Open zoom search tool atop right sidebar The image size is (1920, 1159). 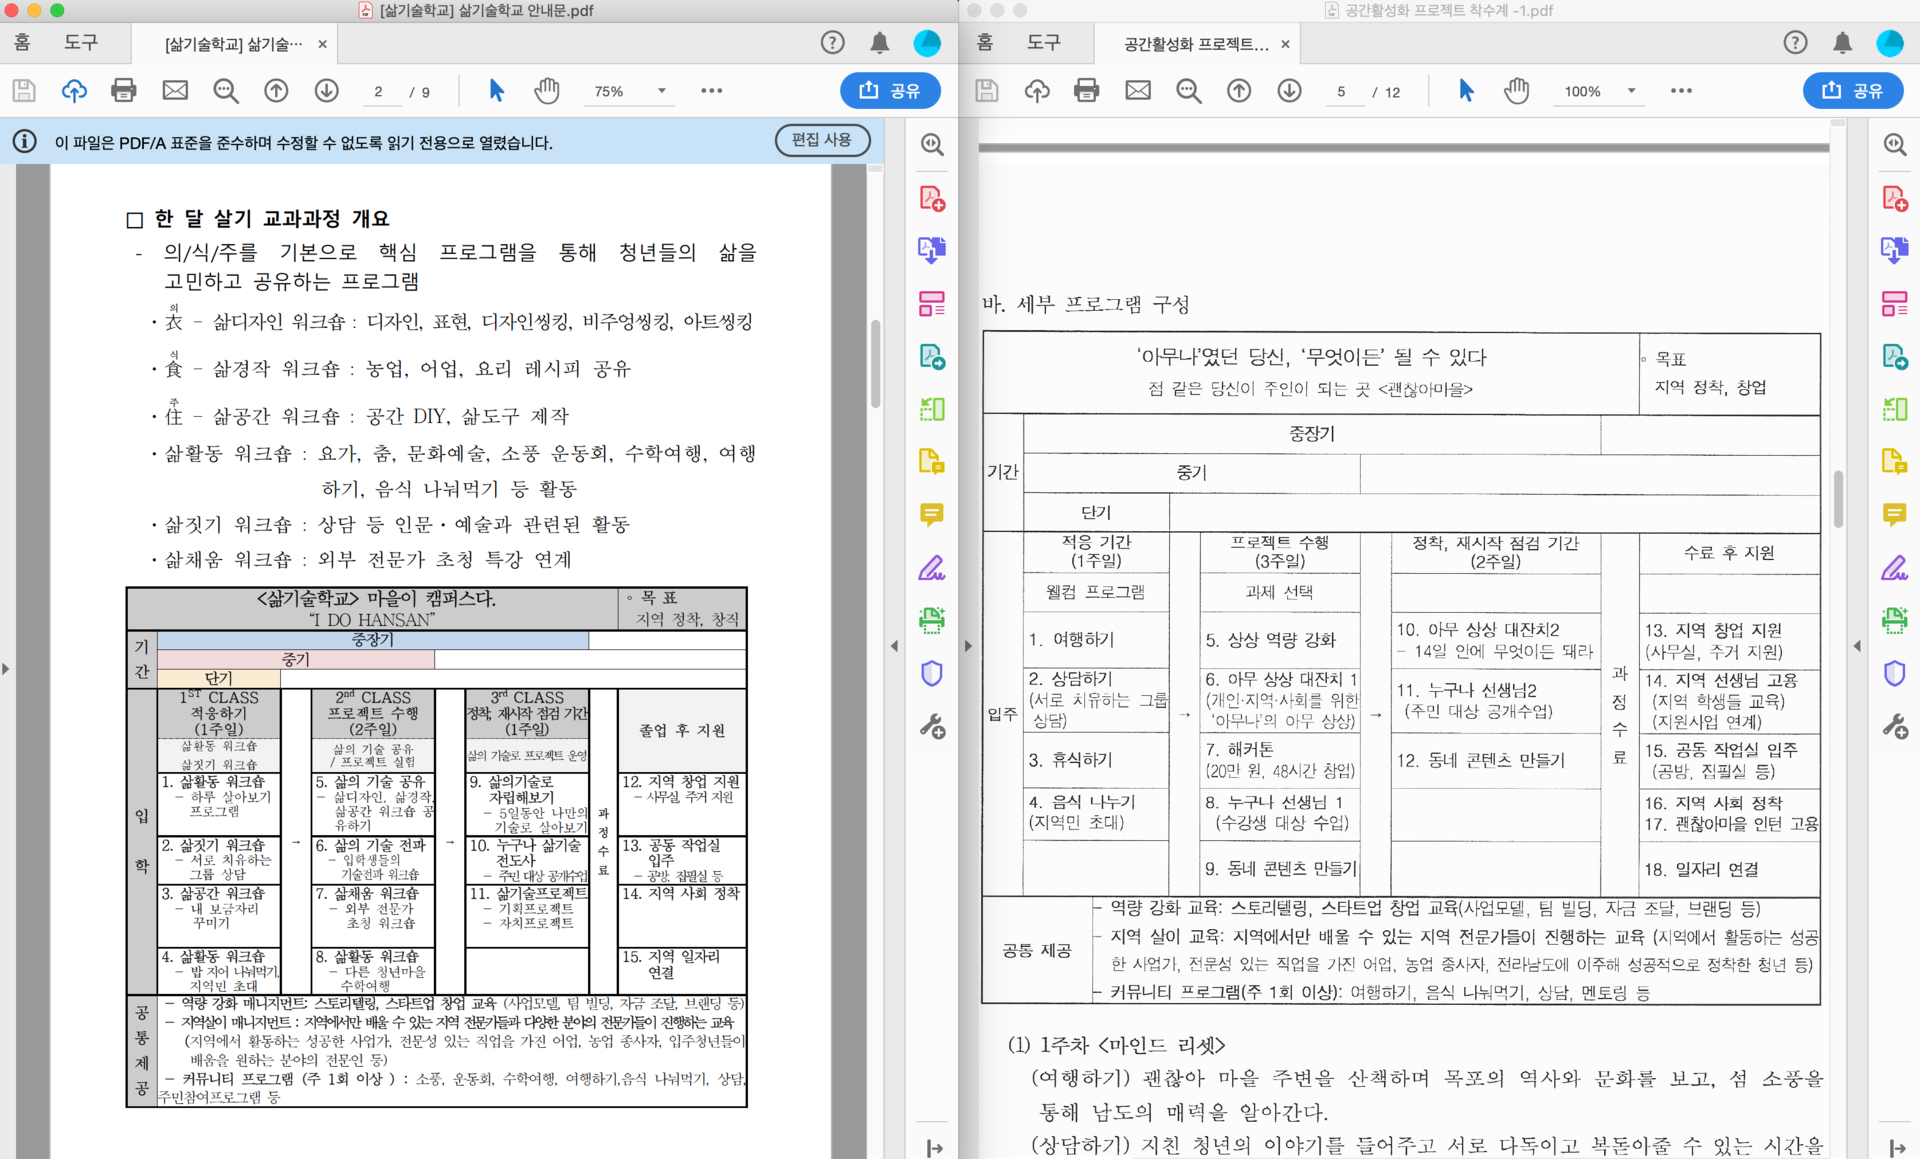[1895, 144]
